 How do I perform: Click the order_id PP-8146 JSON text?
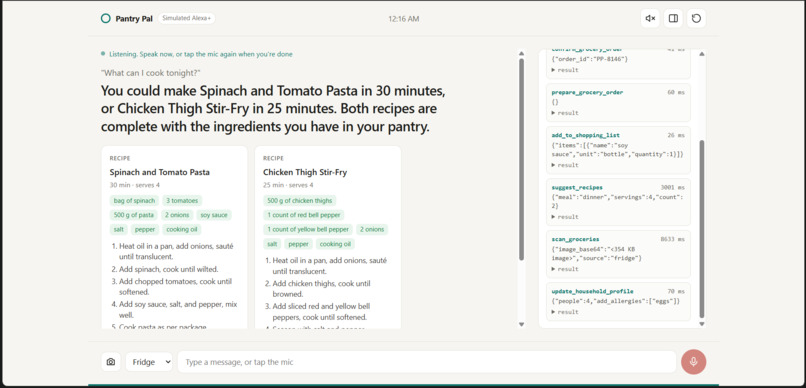pyautogui.click(x=590, y=59)
